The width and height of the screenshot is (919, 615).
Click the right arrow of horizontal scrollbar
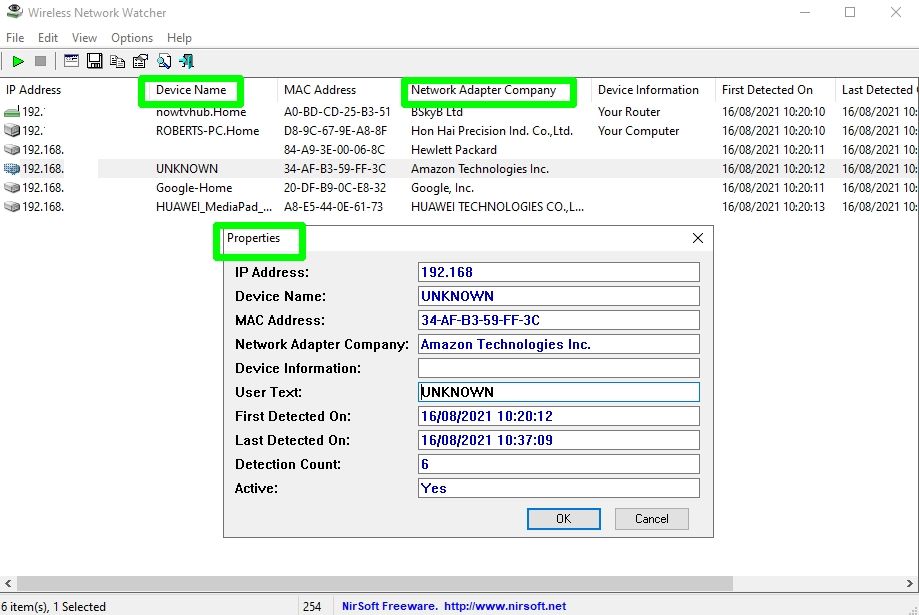(911, 582)
